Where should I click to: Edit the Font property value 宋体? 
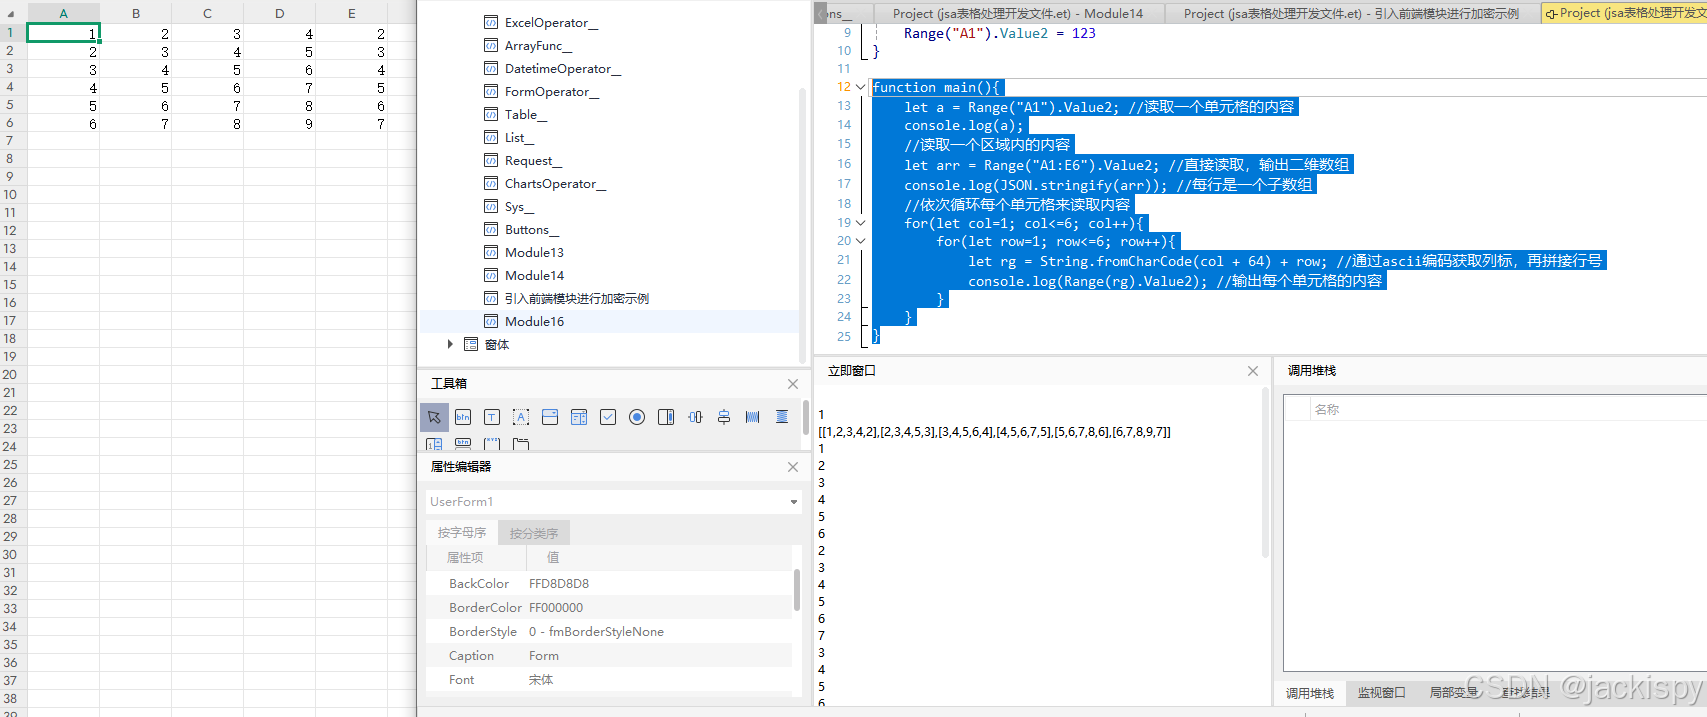click(x=541, y=680)
